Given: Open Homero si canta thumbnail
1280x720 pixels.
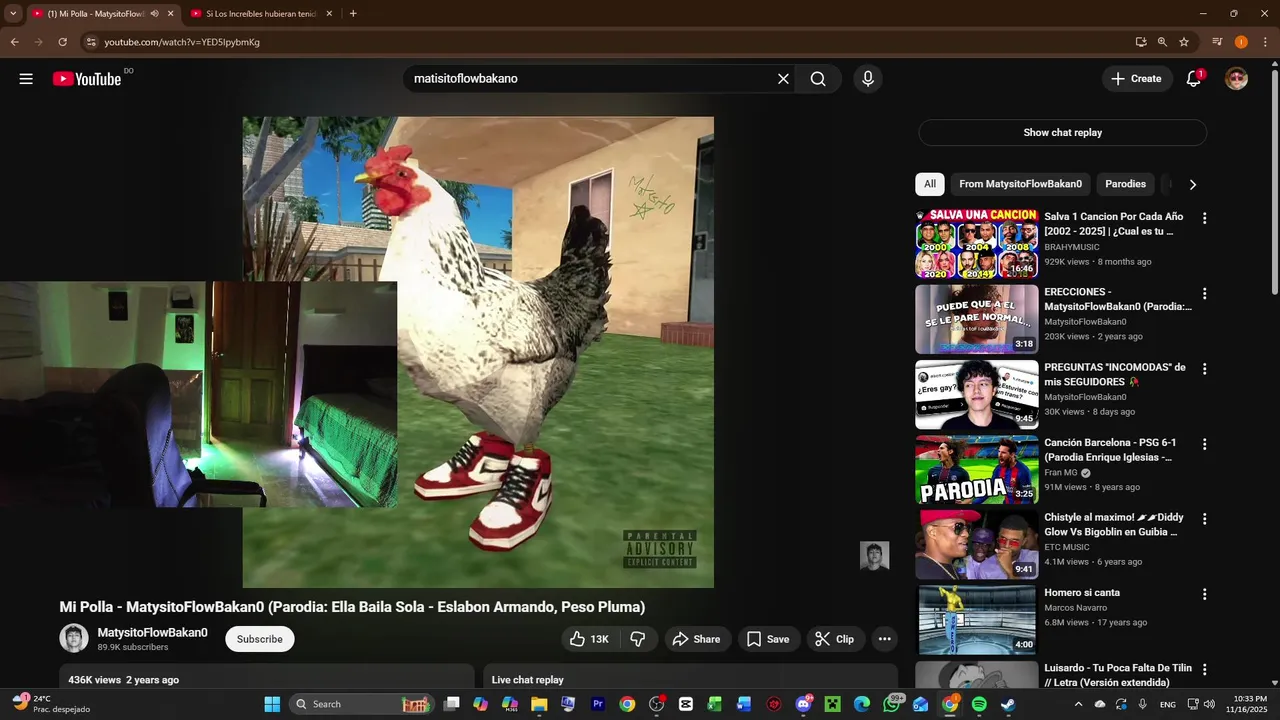Looking at the screenshot, I should pyautogui.click(x=977, y=619).
